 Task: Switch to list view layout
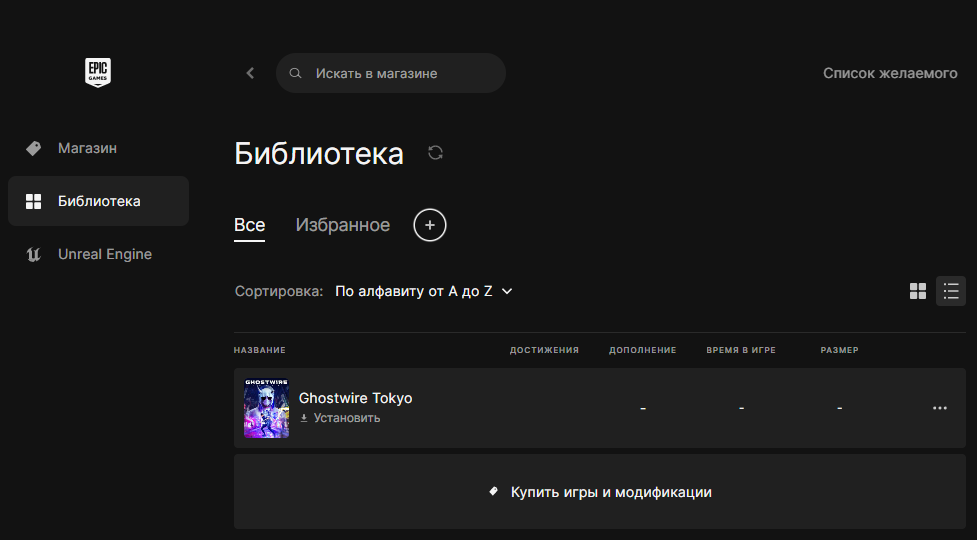[951, 291]
